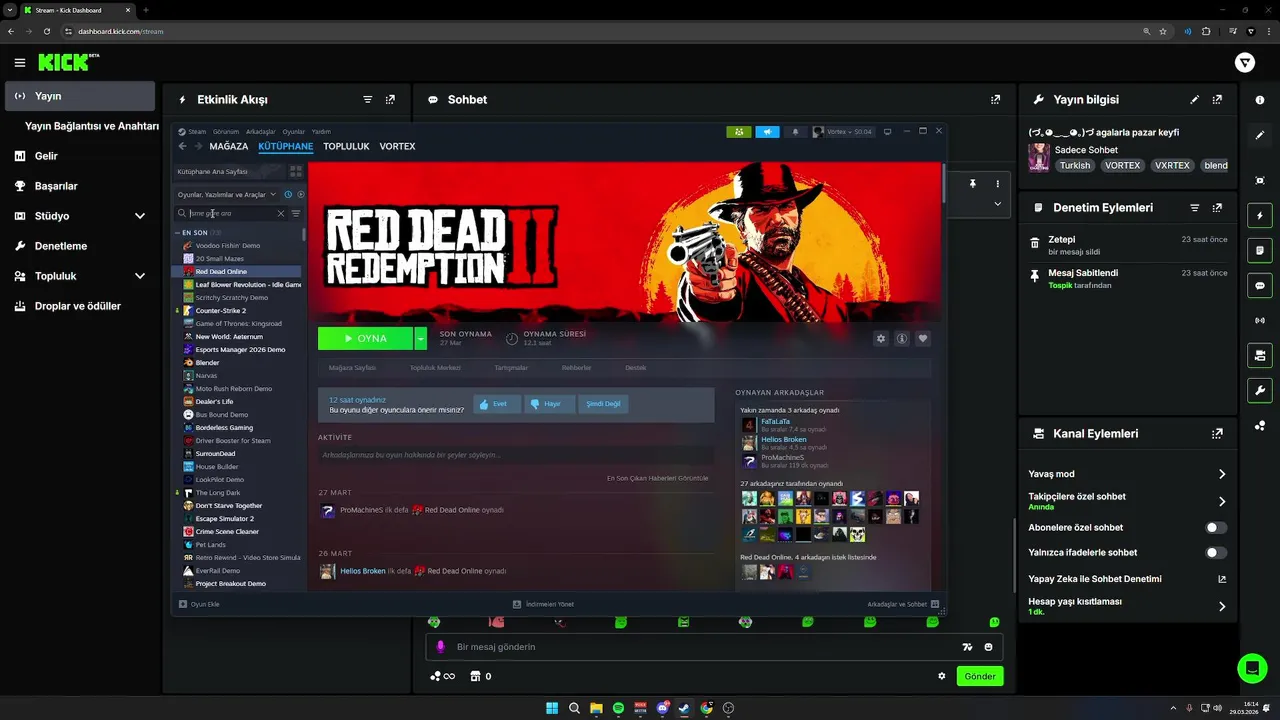Pop out the Sohbet chat panel
Viewport: 1280px width, 720px height.
(995, 100)
